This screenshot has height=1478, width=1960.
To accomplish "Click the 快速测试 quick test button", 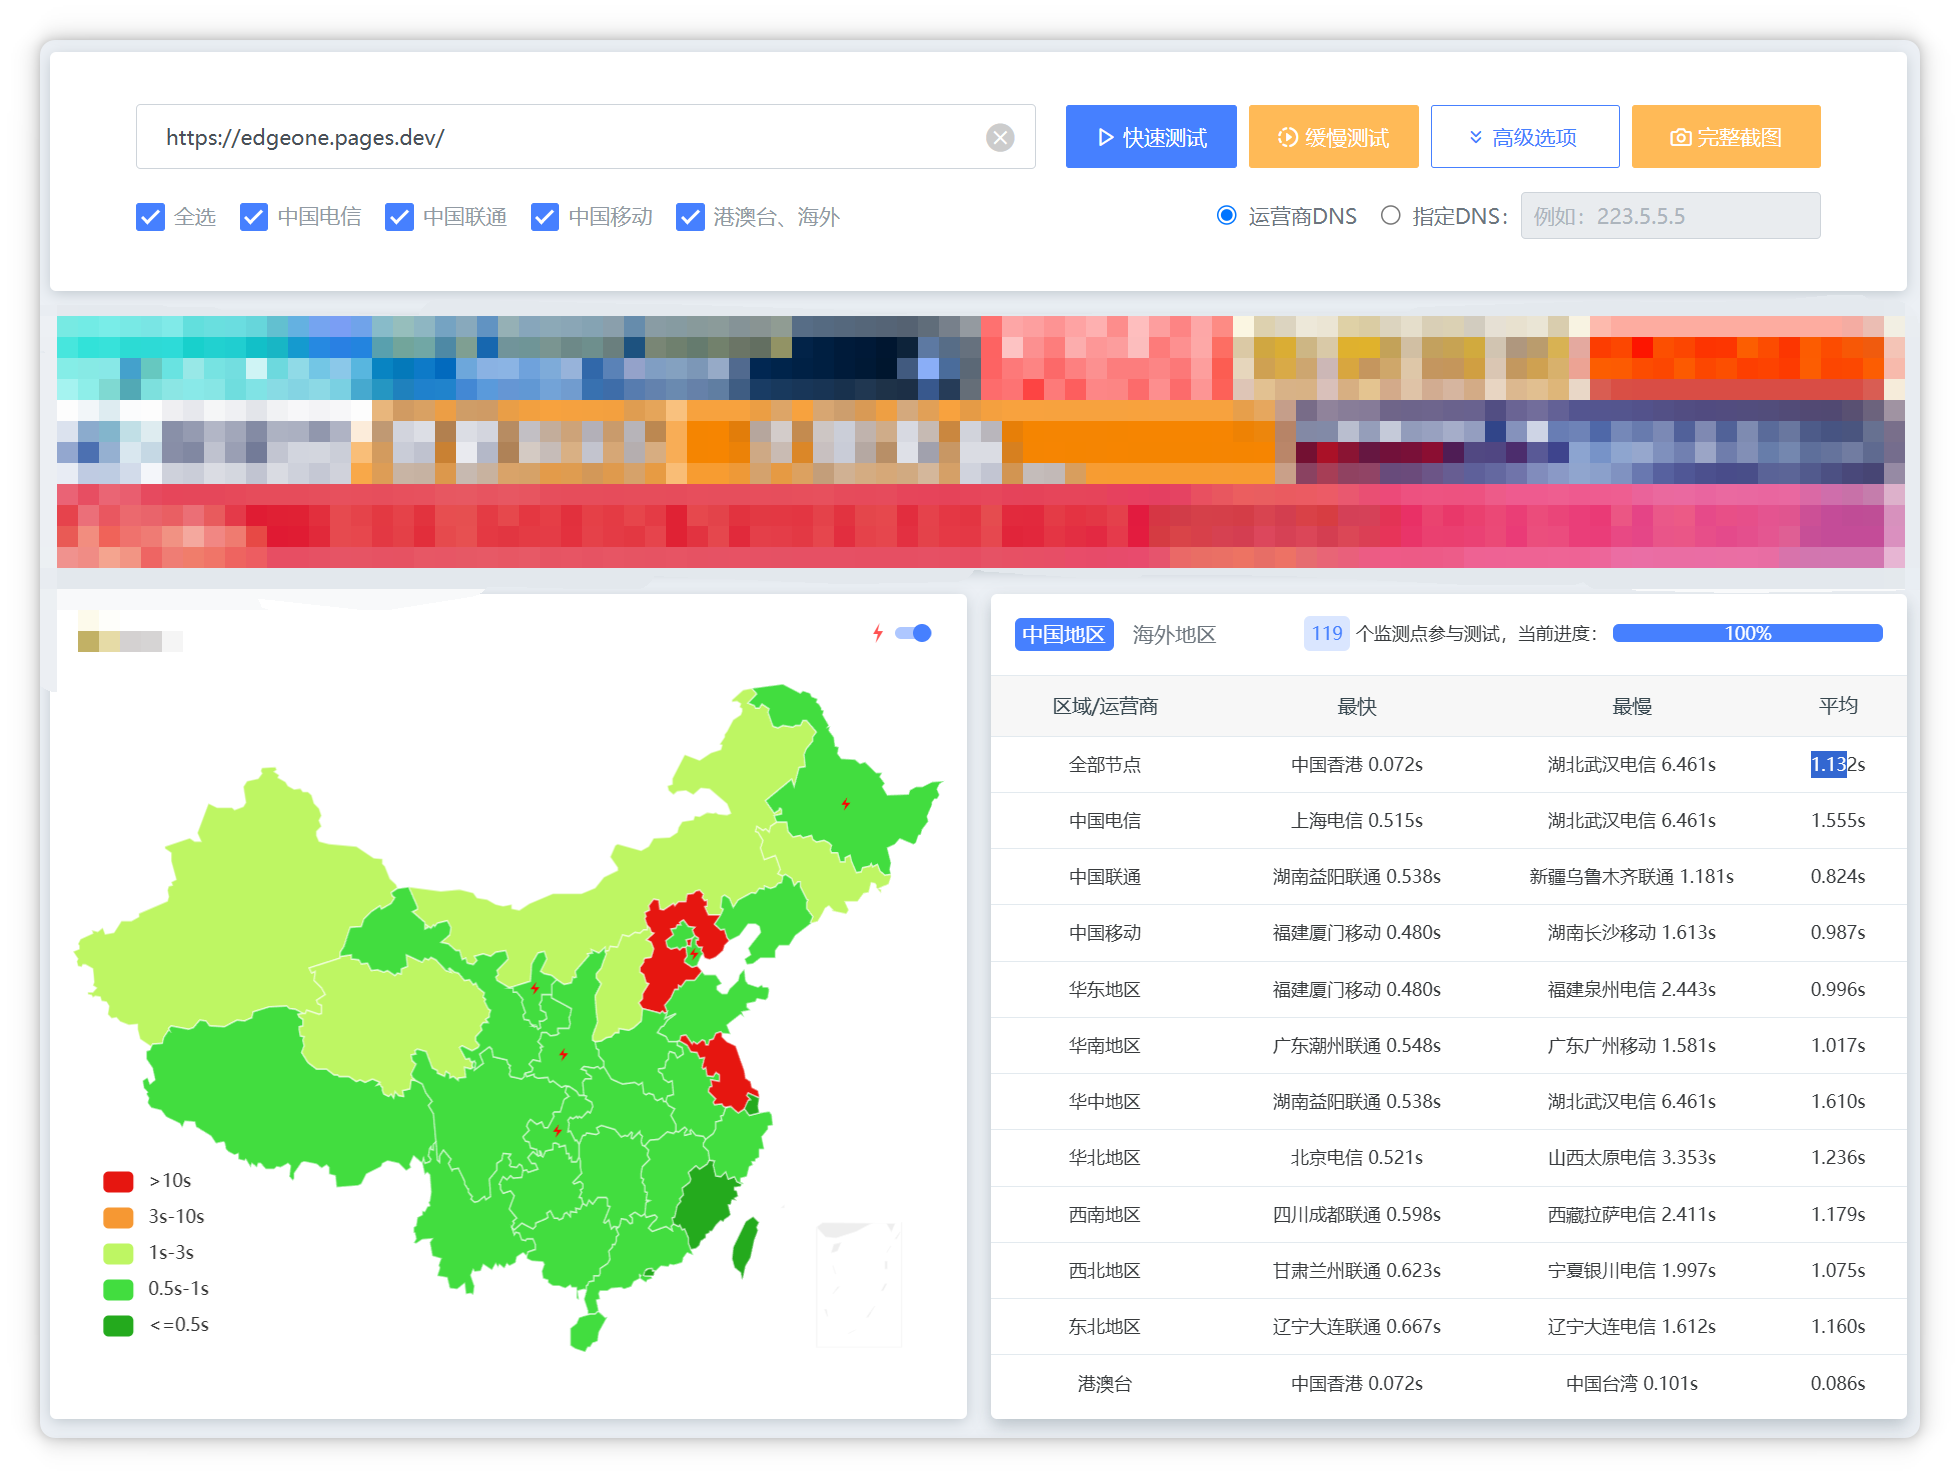I will pyautogui.click(x=1151, y=137).
